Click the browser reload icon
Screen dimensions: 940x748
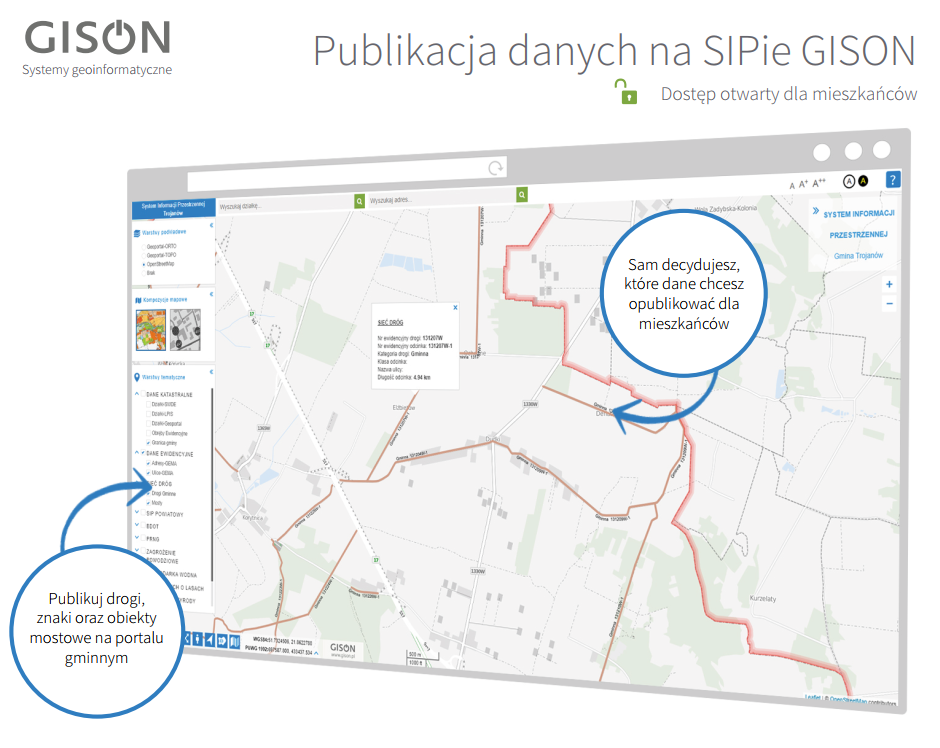[495, 168]
